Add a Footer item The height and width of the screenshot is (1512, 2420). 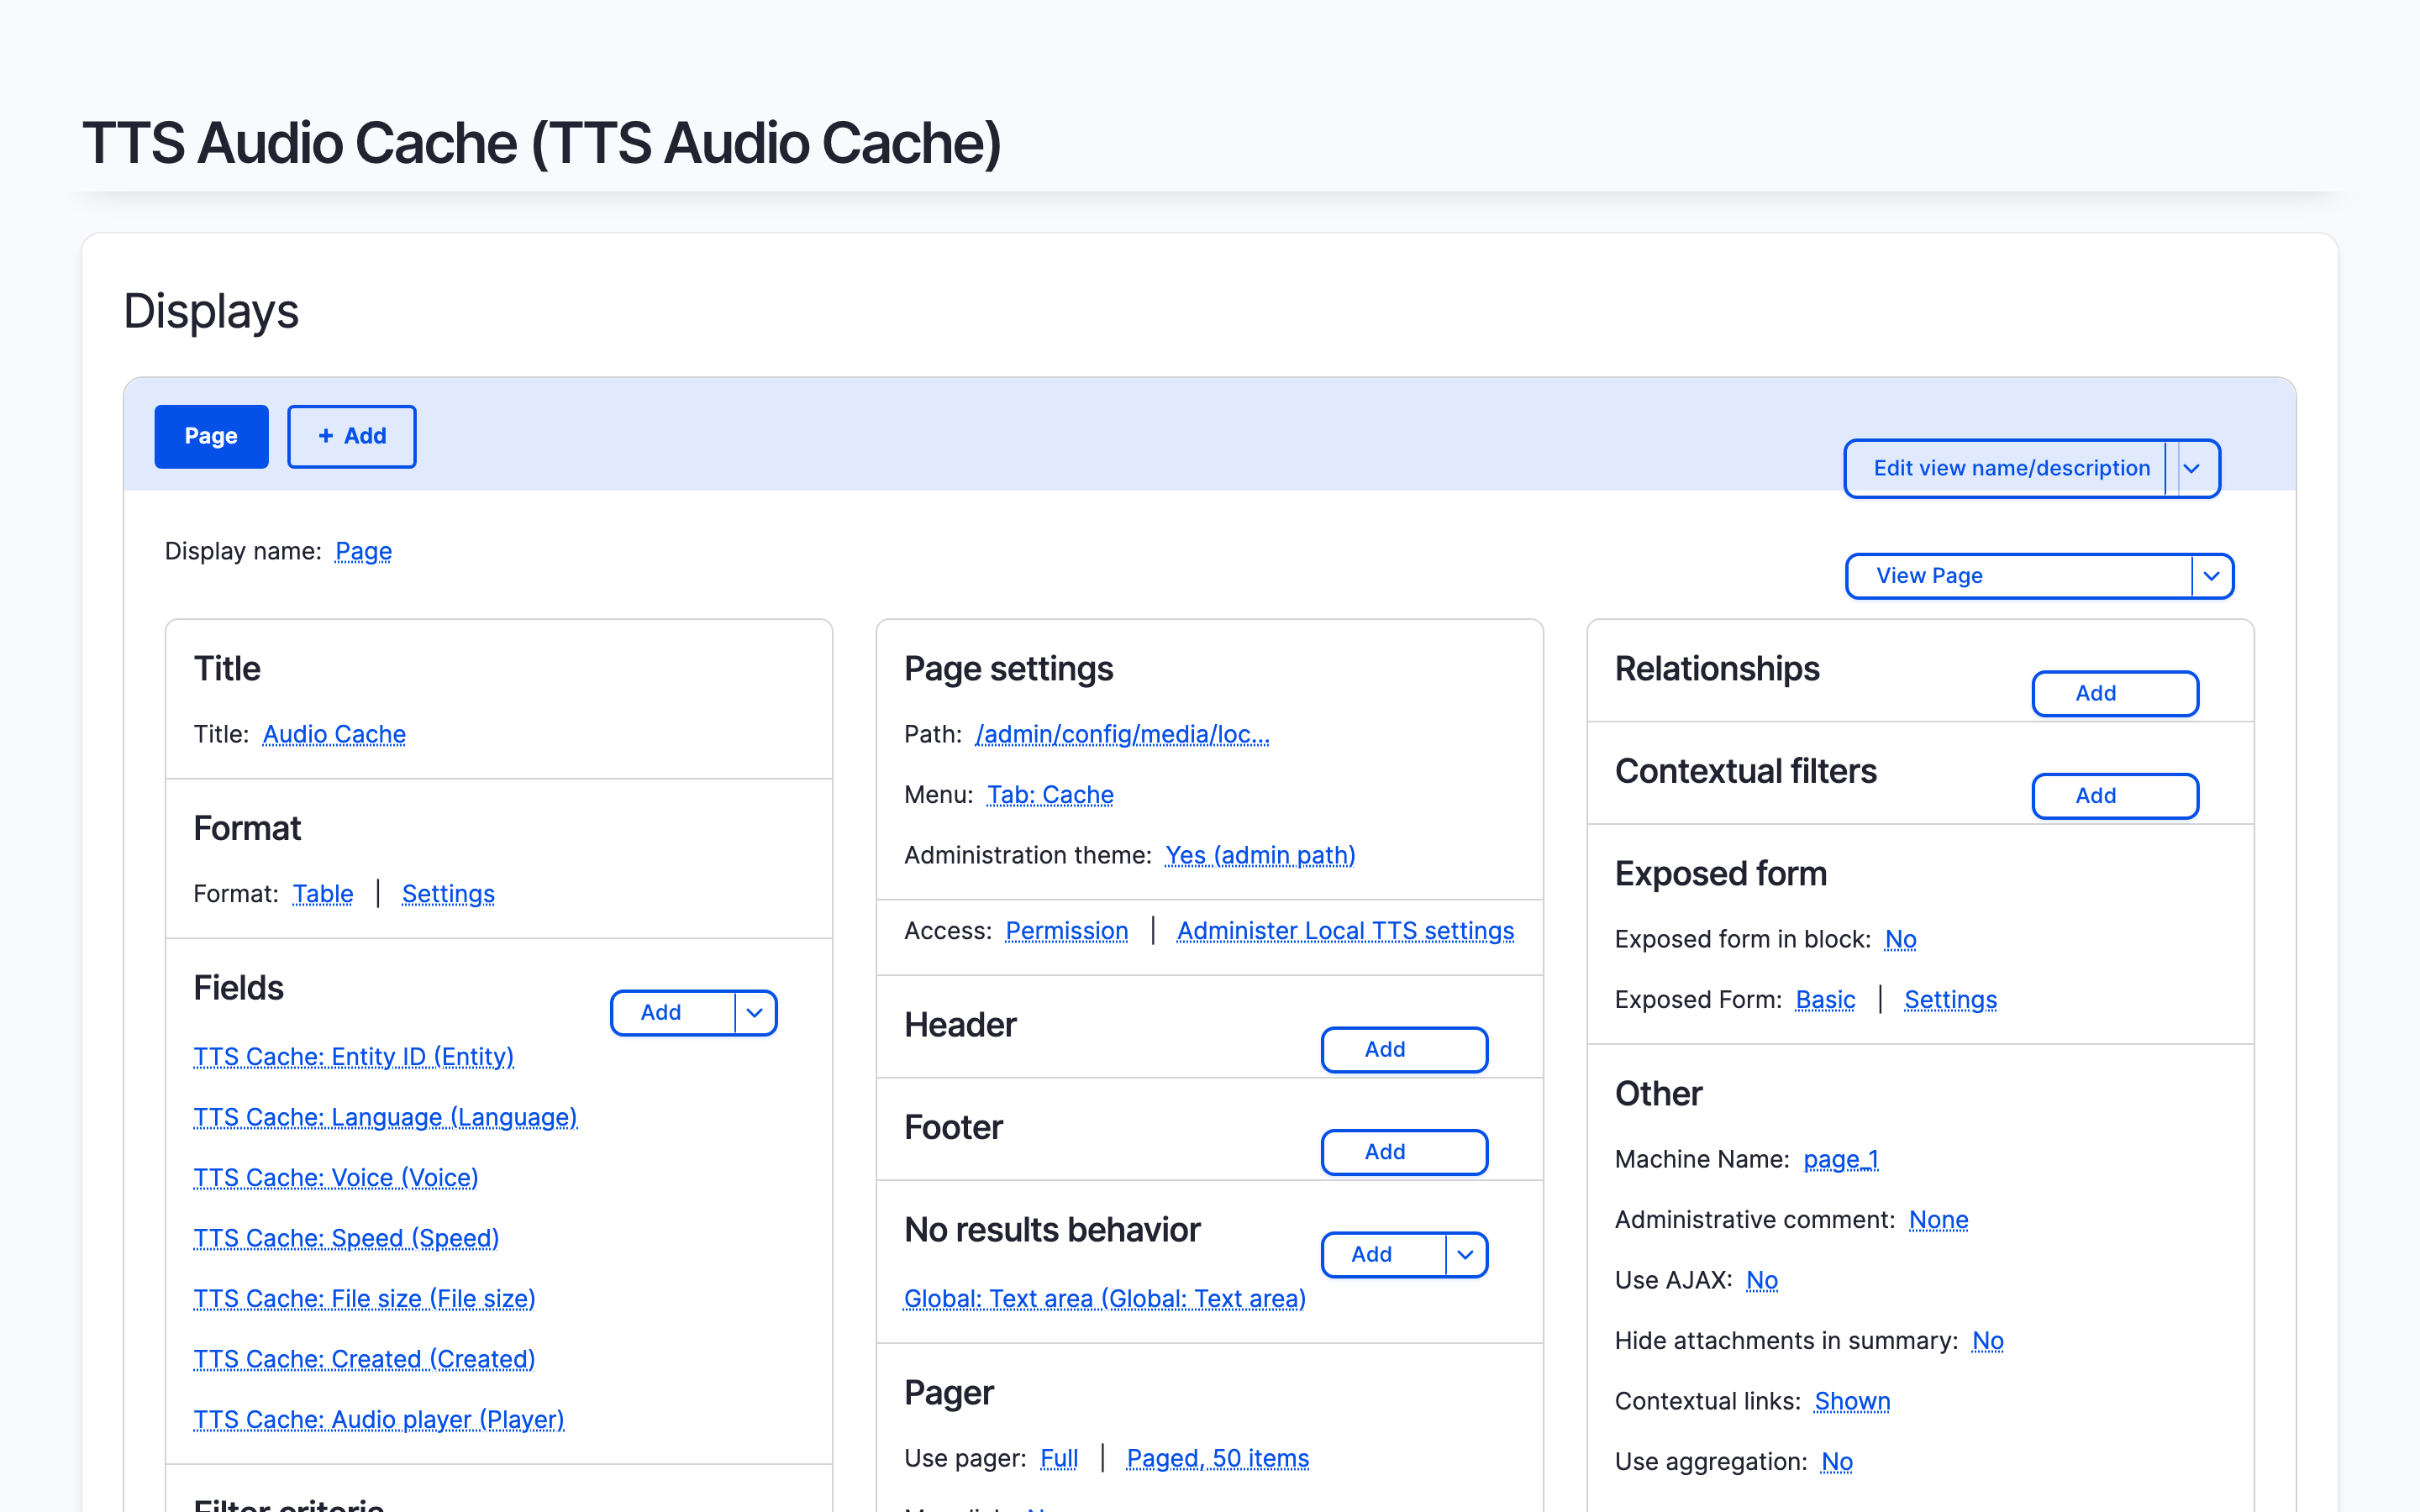[x=1404, y=1152]
